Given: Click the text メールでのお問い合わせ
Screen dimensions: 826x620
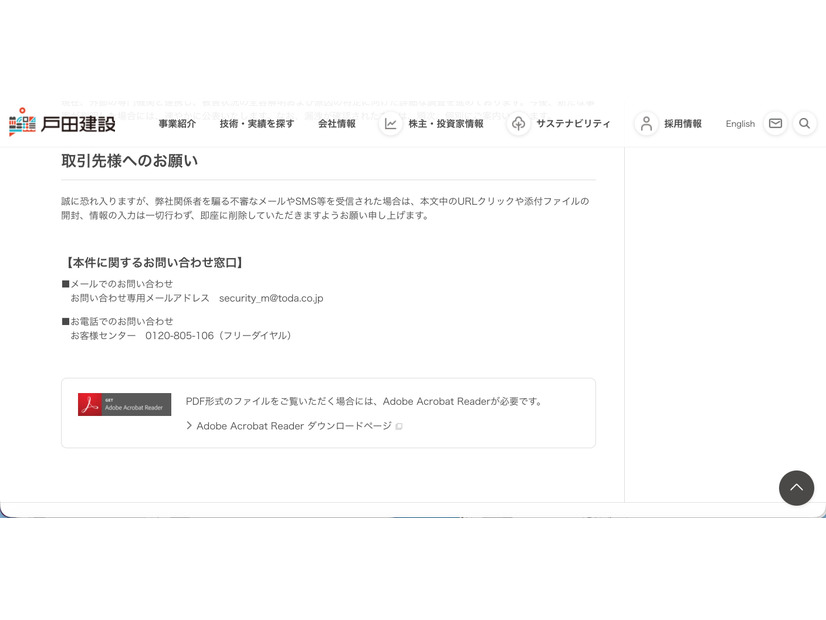Looking at the screenshot, I should coord(122,284).
